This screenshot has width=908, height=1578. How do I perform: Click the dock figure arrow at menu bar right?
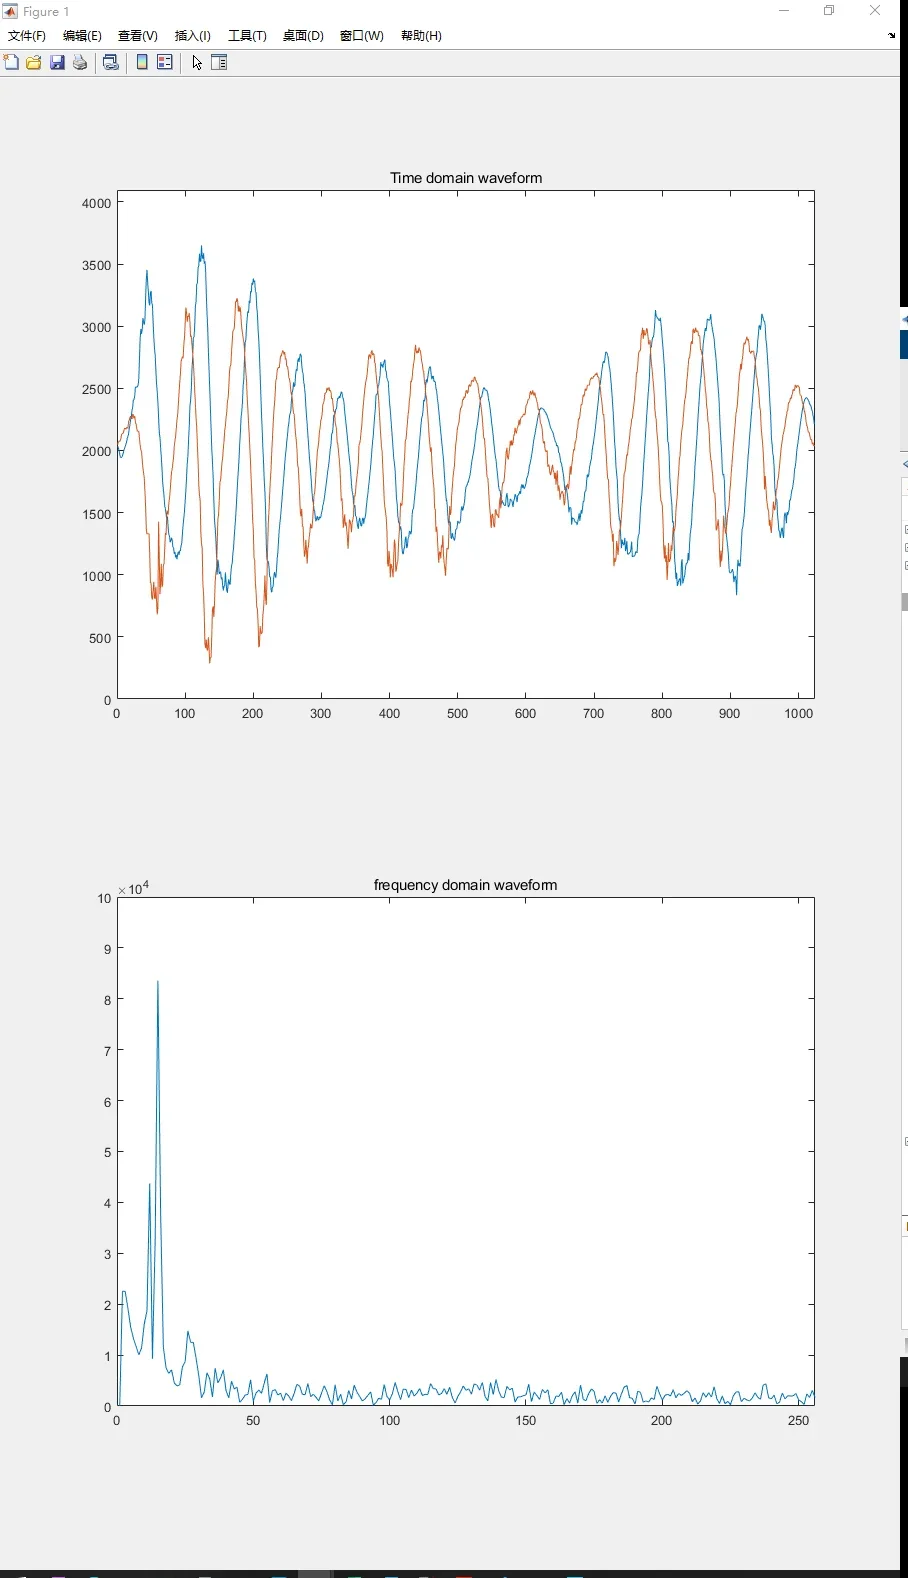(x=891, y=36)
